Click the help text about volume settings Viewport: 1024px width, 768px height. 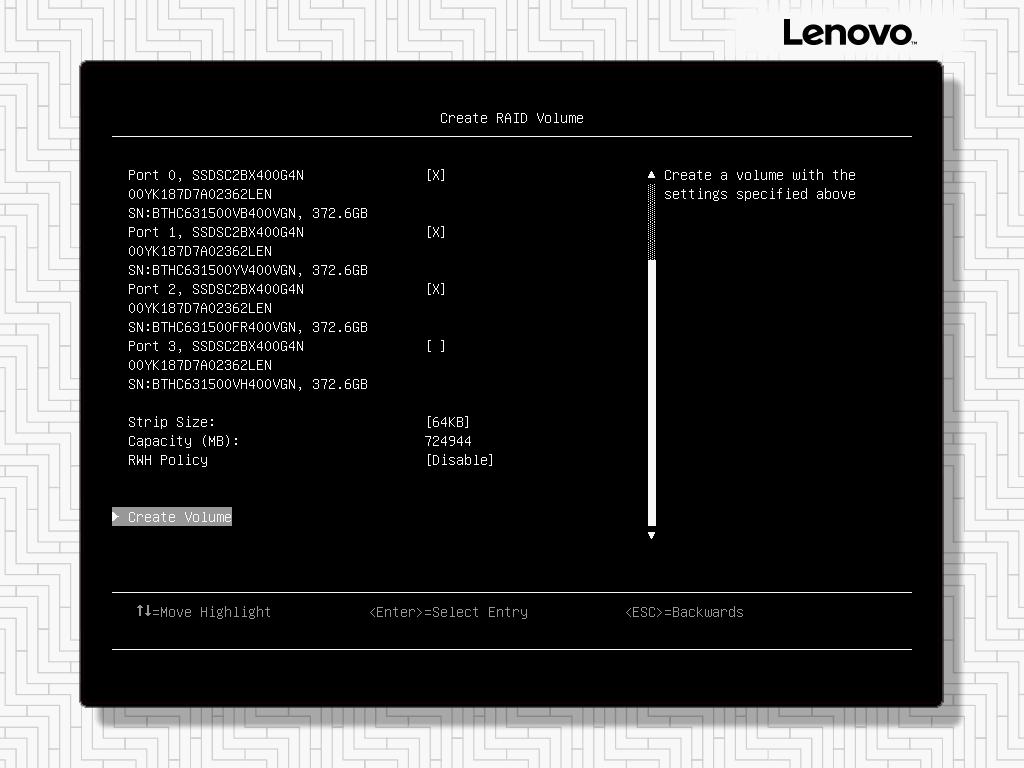click(759, 184)
